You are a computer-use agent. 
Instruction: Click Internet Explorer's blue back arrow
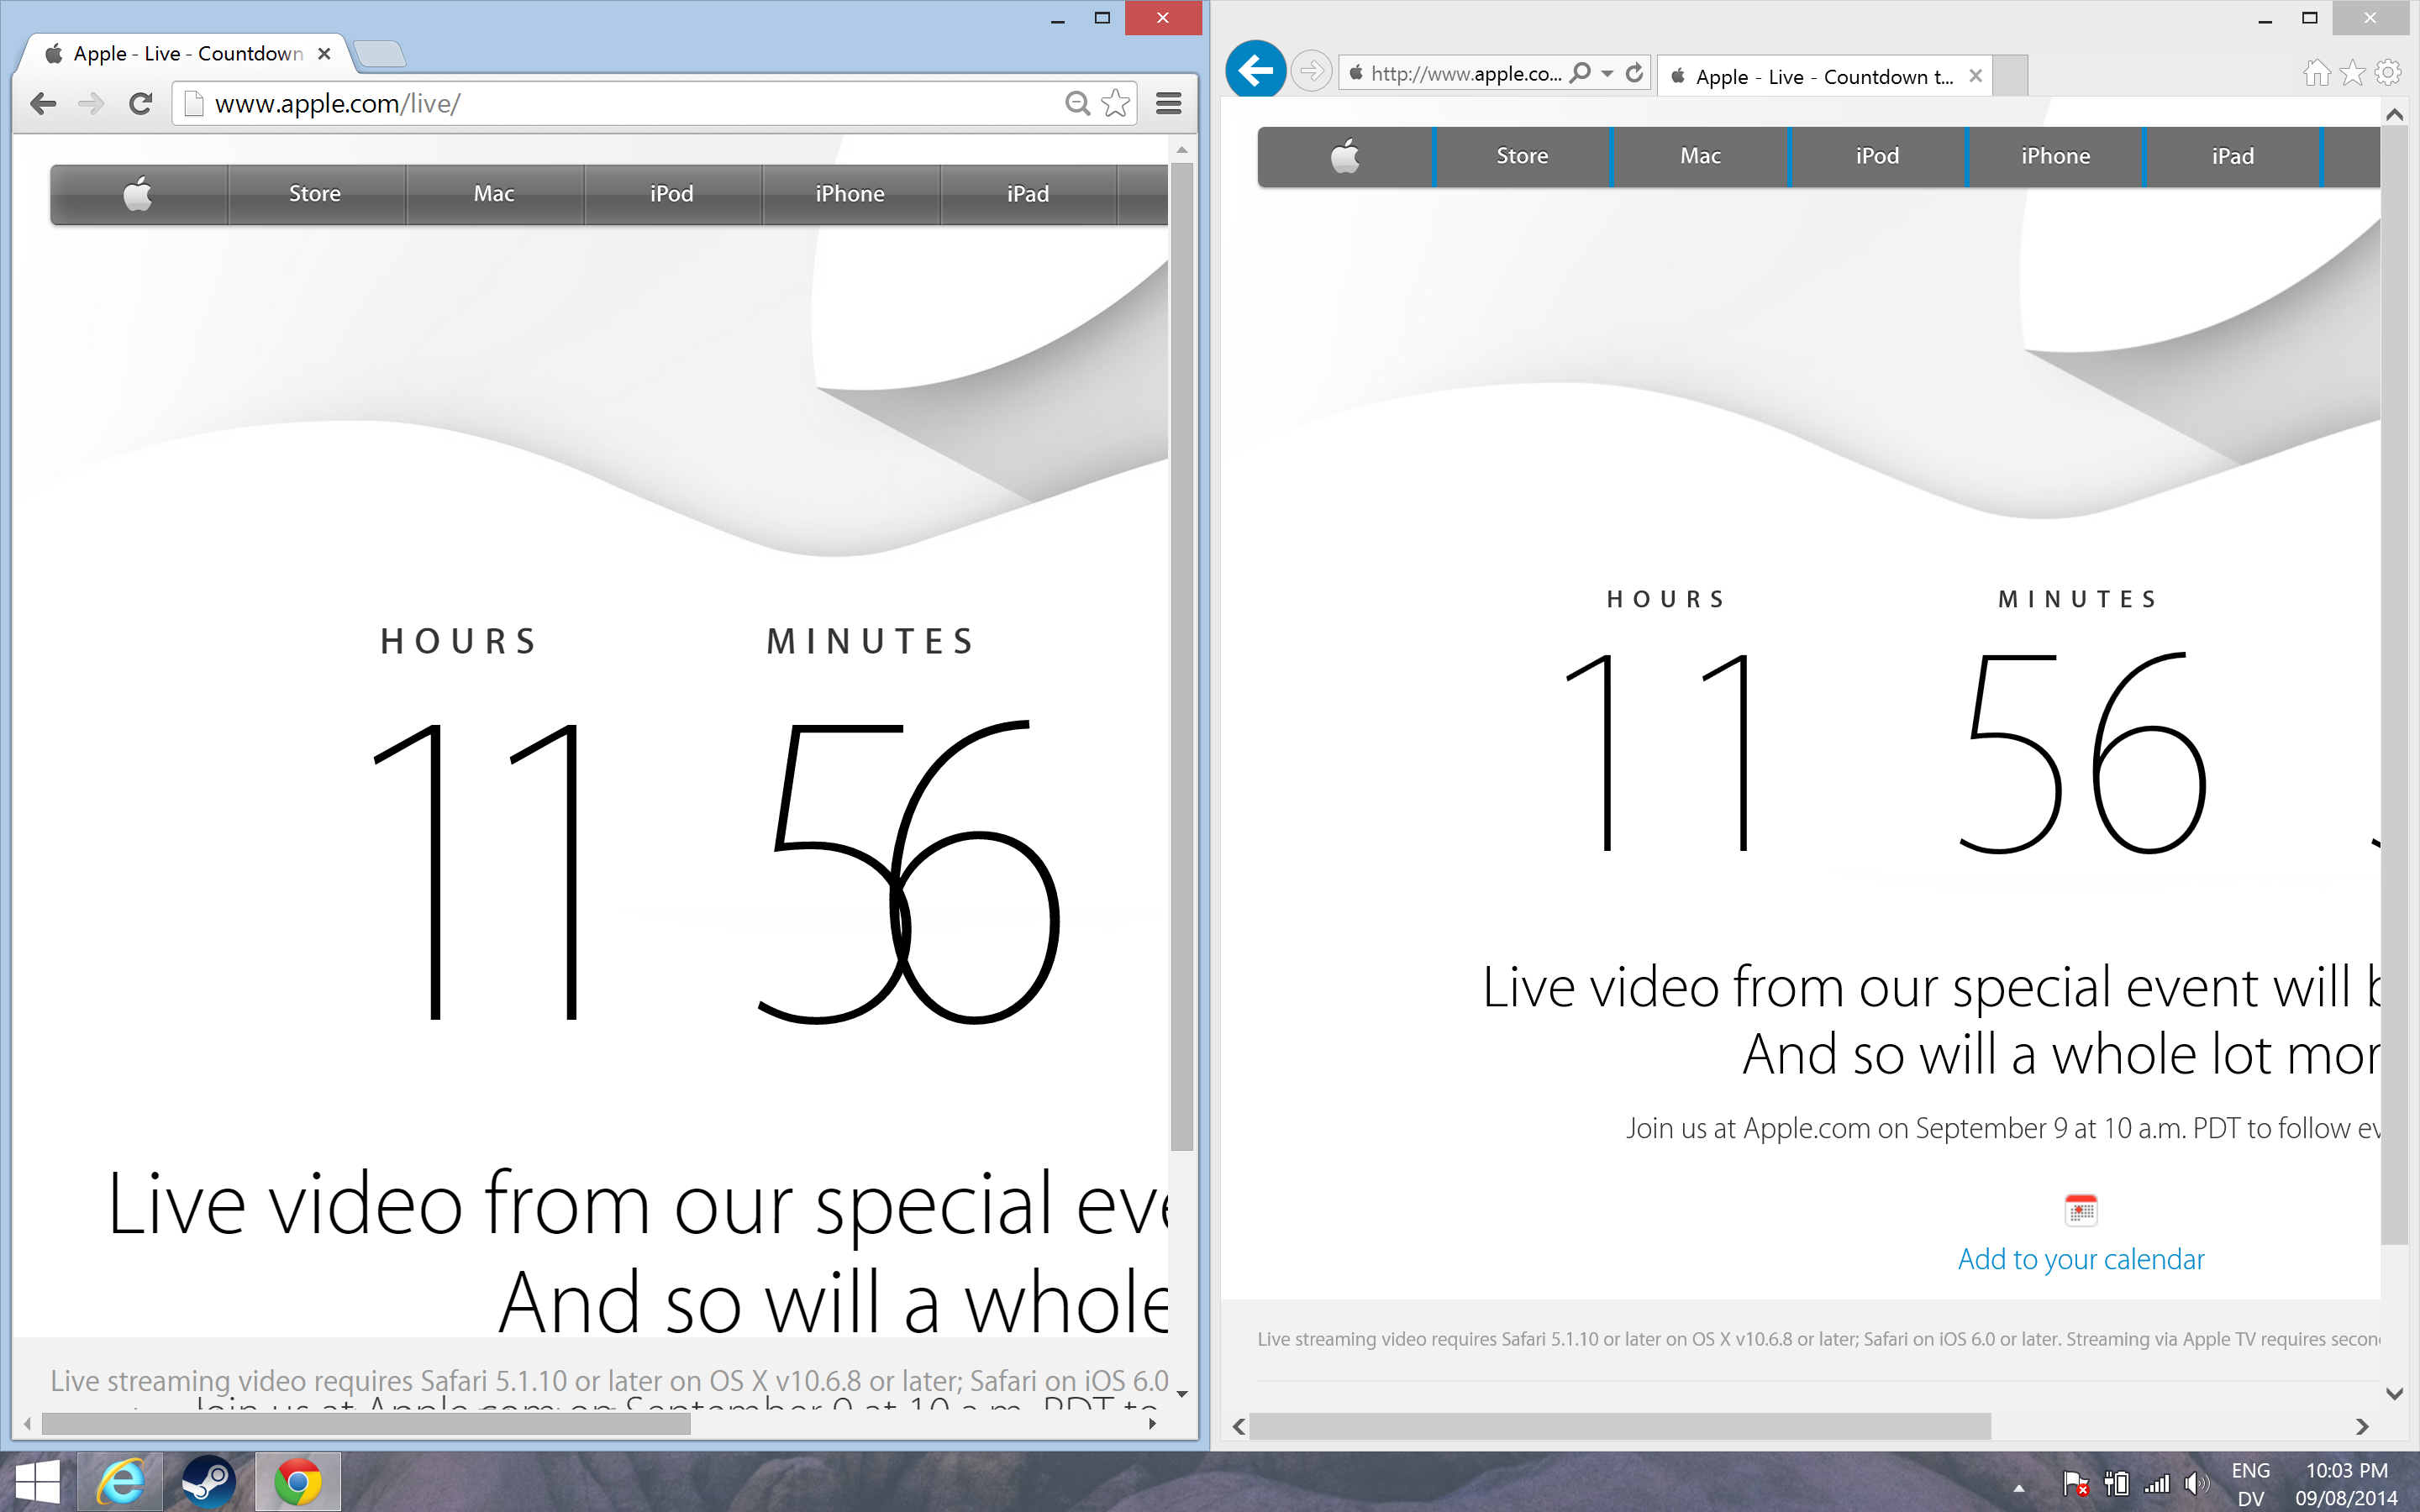1255,70
